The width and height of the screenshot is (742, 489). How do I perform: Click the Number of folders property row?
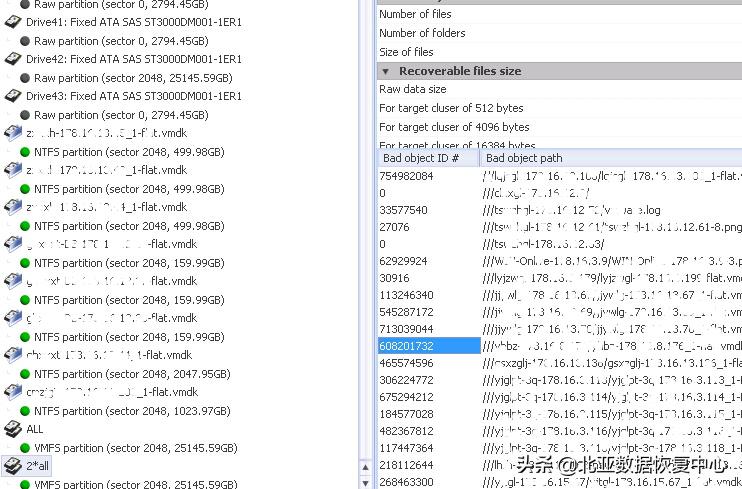422,33
